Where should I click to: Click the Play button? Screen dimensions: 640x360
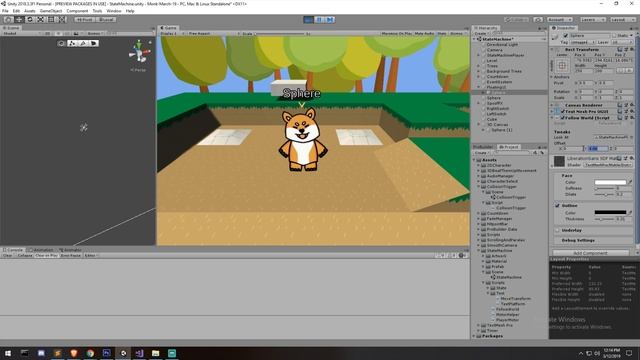click(309, 19)
